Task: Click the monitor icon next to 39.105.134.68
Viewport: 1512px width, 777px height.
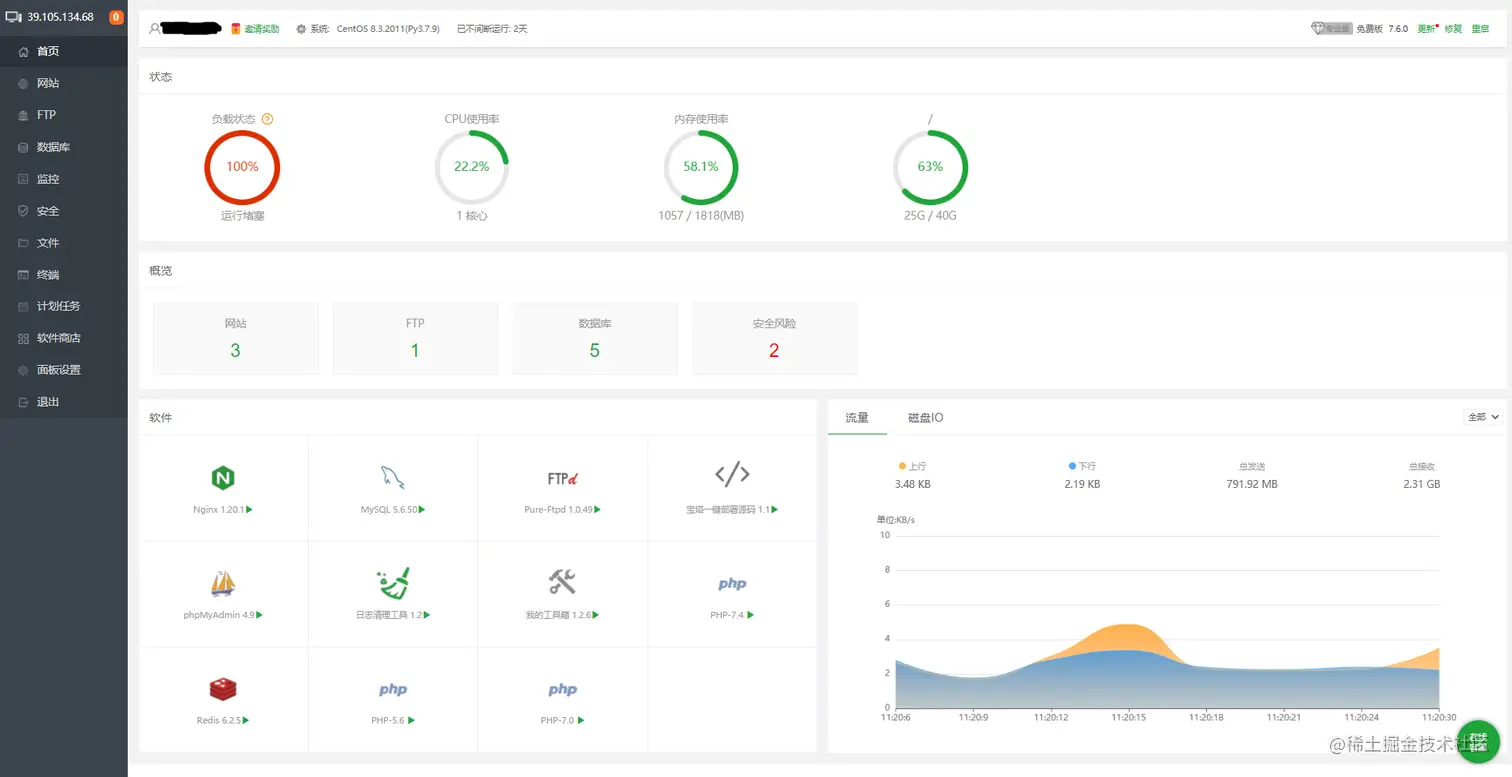Action: point(13,17)
